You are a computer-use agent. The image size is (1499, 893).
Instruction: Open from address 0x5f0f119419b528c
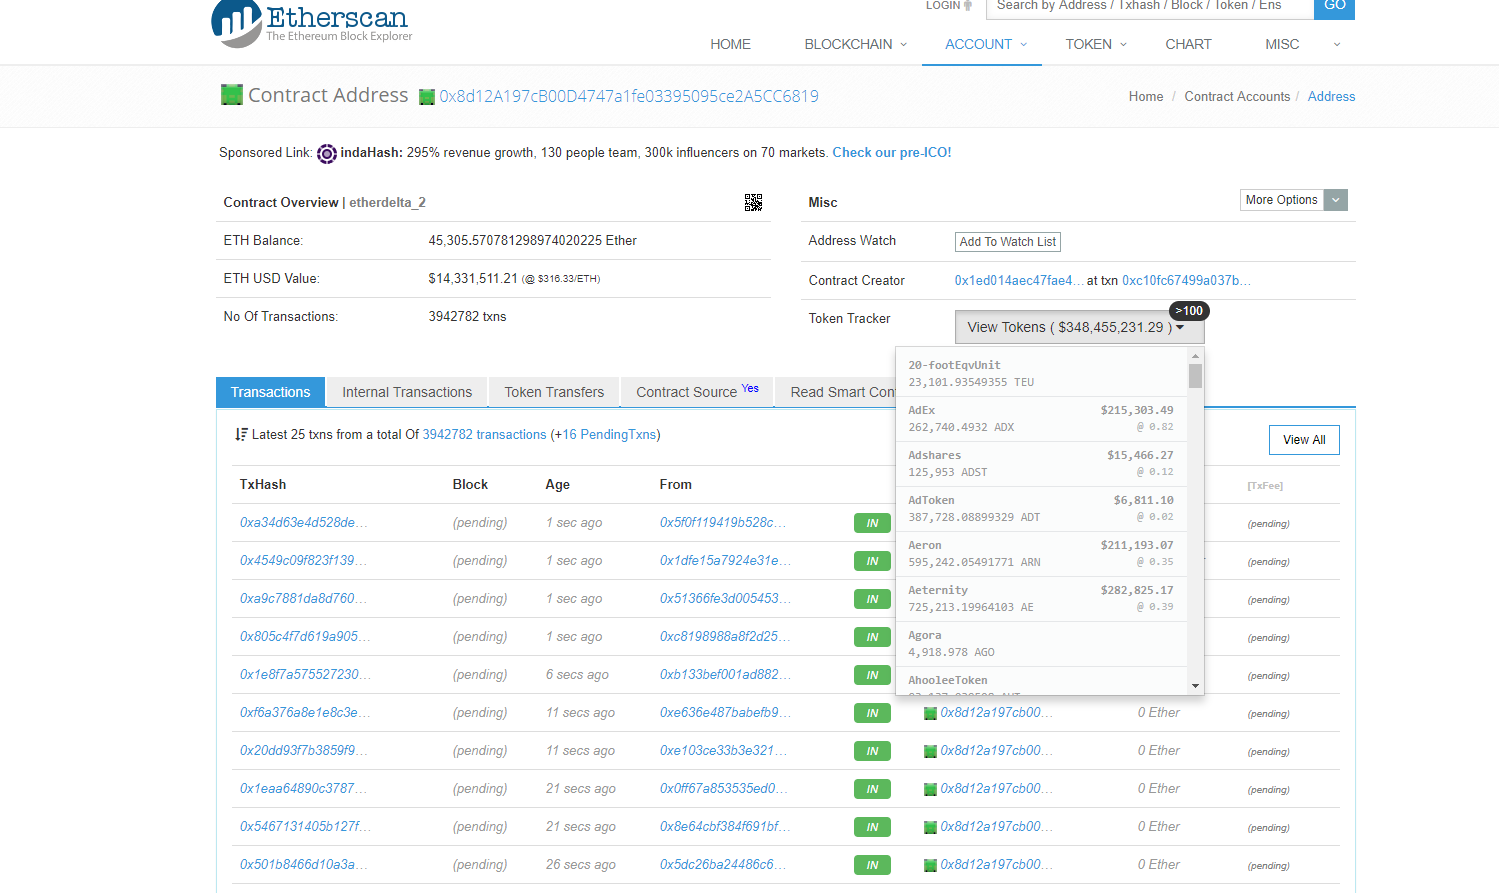click(x=722, y=523)
